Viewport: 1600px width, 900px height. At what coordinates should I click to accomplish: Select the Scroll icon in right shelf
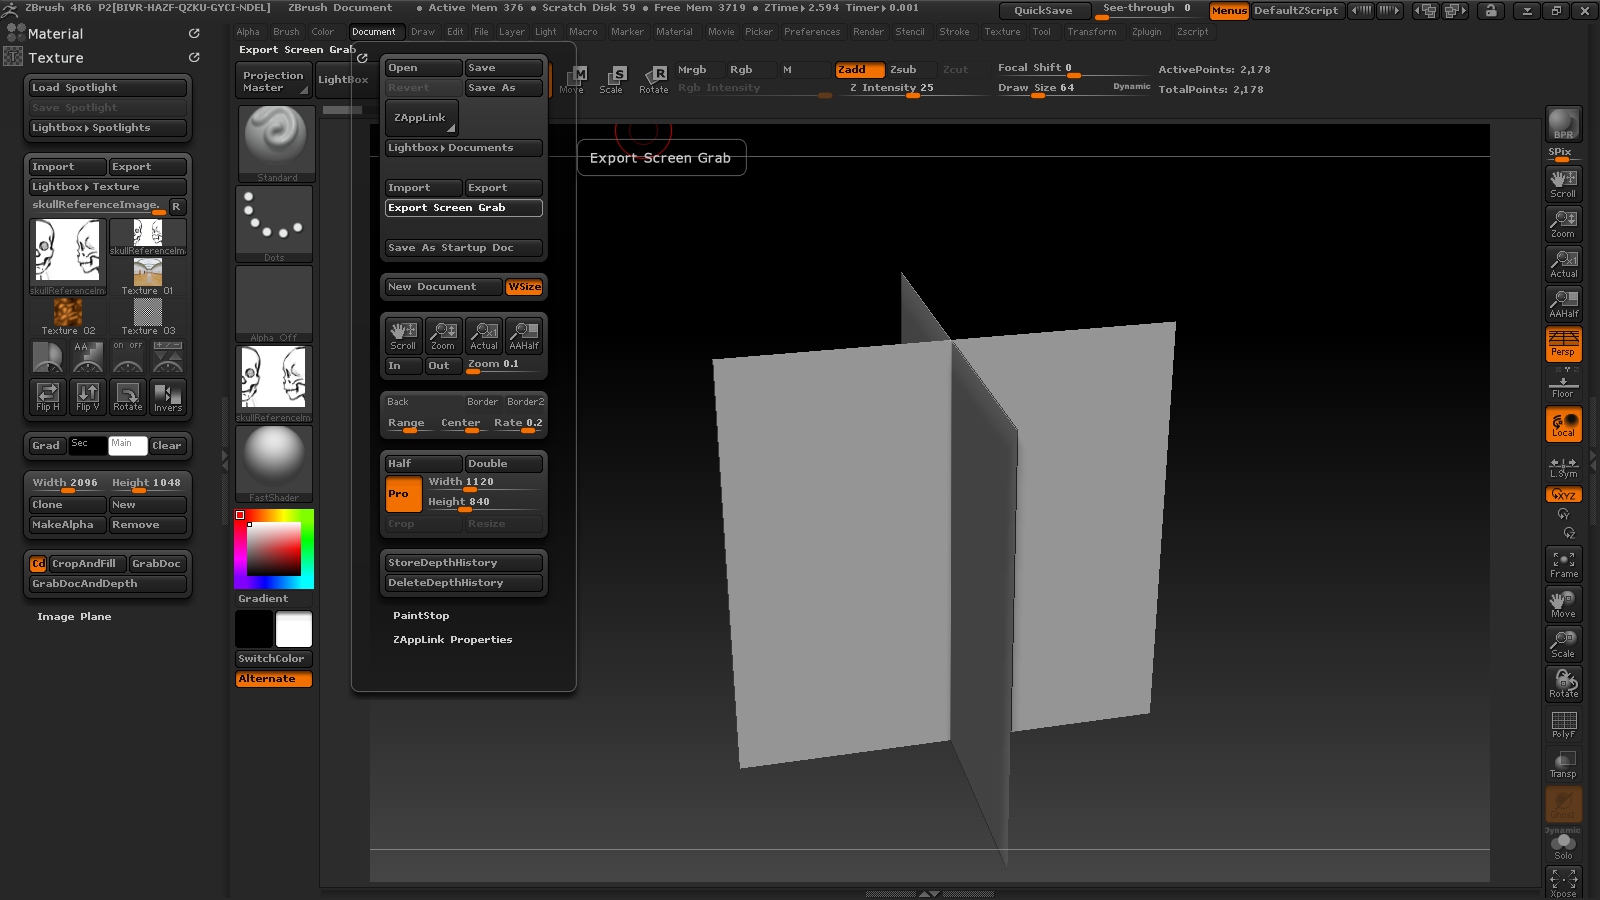coord(1563,183)
